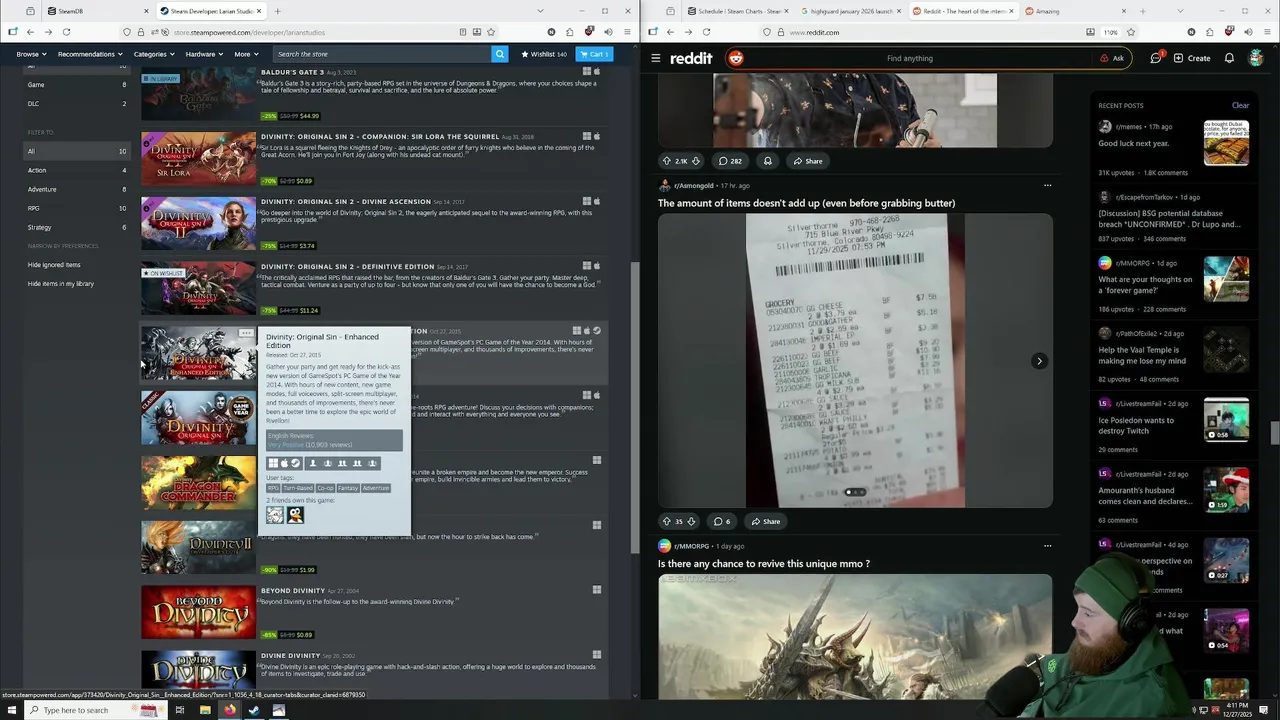Open options menu on r/MMORPG post
The image size is (1280, 720).
(1047, 546)
